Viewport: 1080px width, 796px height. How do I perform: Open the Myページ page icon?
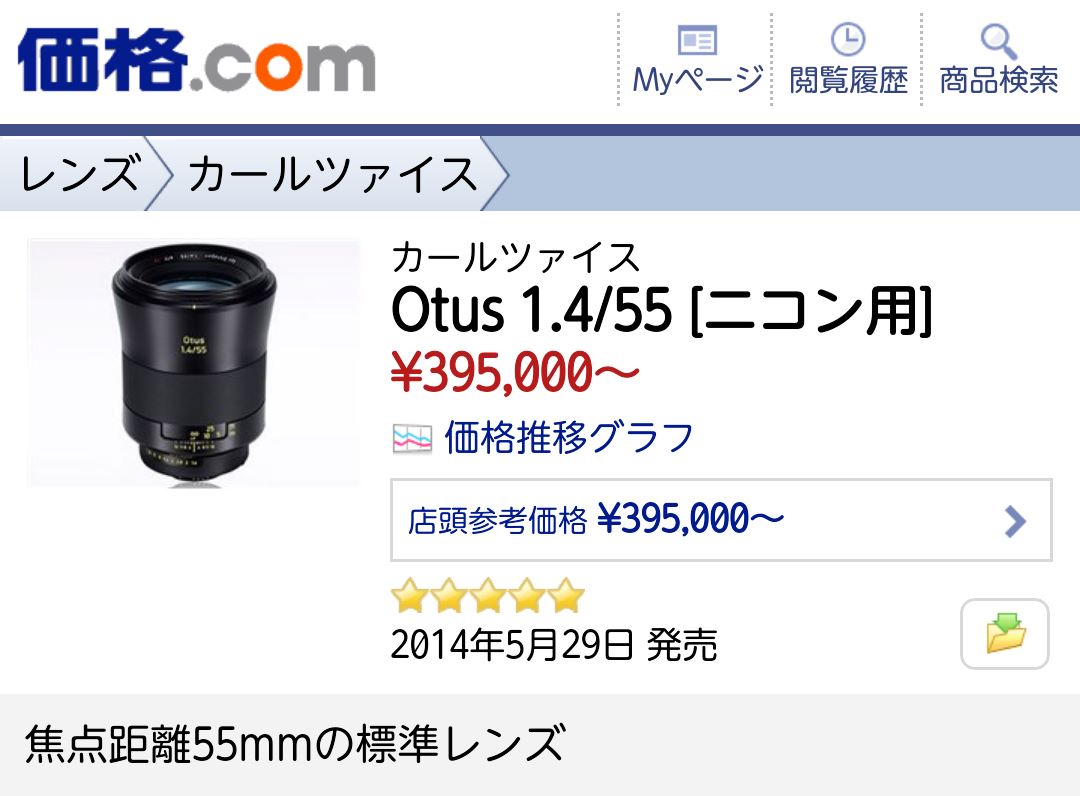pos(697,40)
